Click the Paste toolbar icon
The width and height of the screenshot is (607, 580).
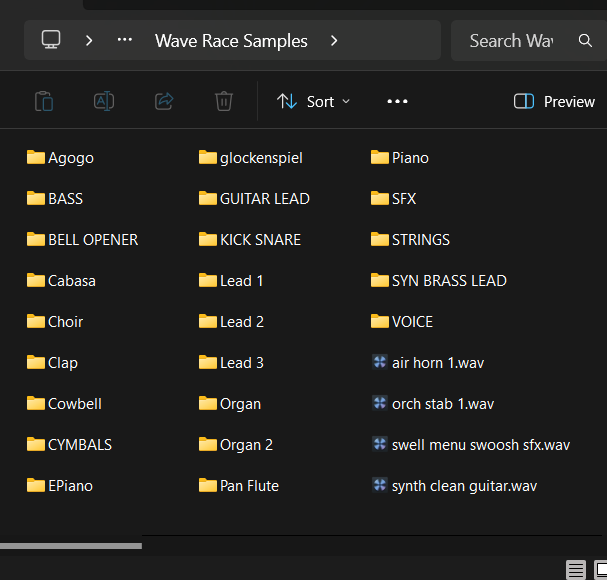(x=44, y=101)
